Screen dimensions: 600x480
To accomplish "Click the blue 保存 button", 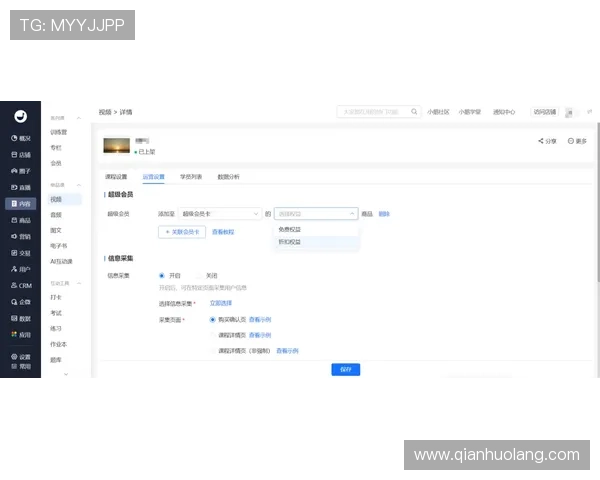I will pos(346,369).
